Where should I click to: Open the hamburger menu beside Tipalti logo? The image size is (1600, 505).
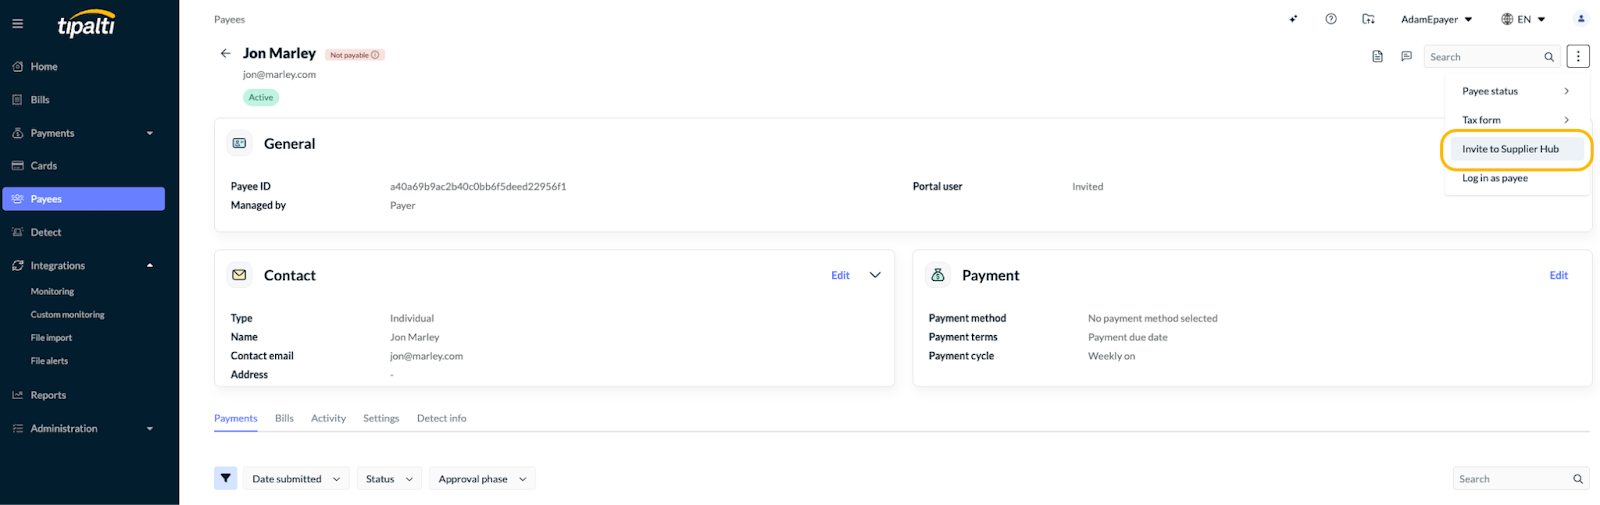point(17,23)
